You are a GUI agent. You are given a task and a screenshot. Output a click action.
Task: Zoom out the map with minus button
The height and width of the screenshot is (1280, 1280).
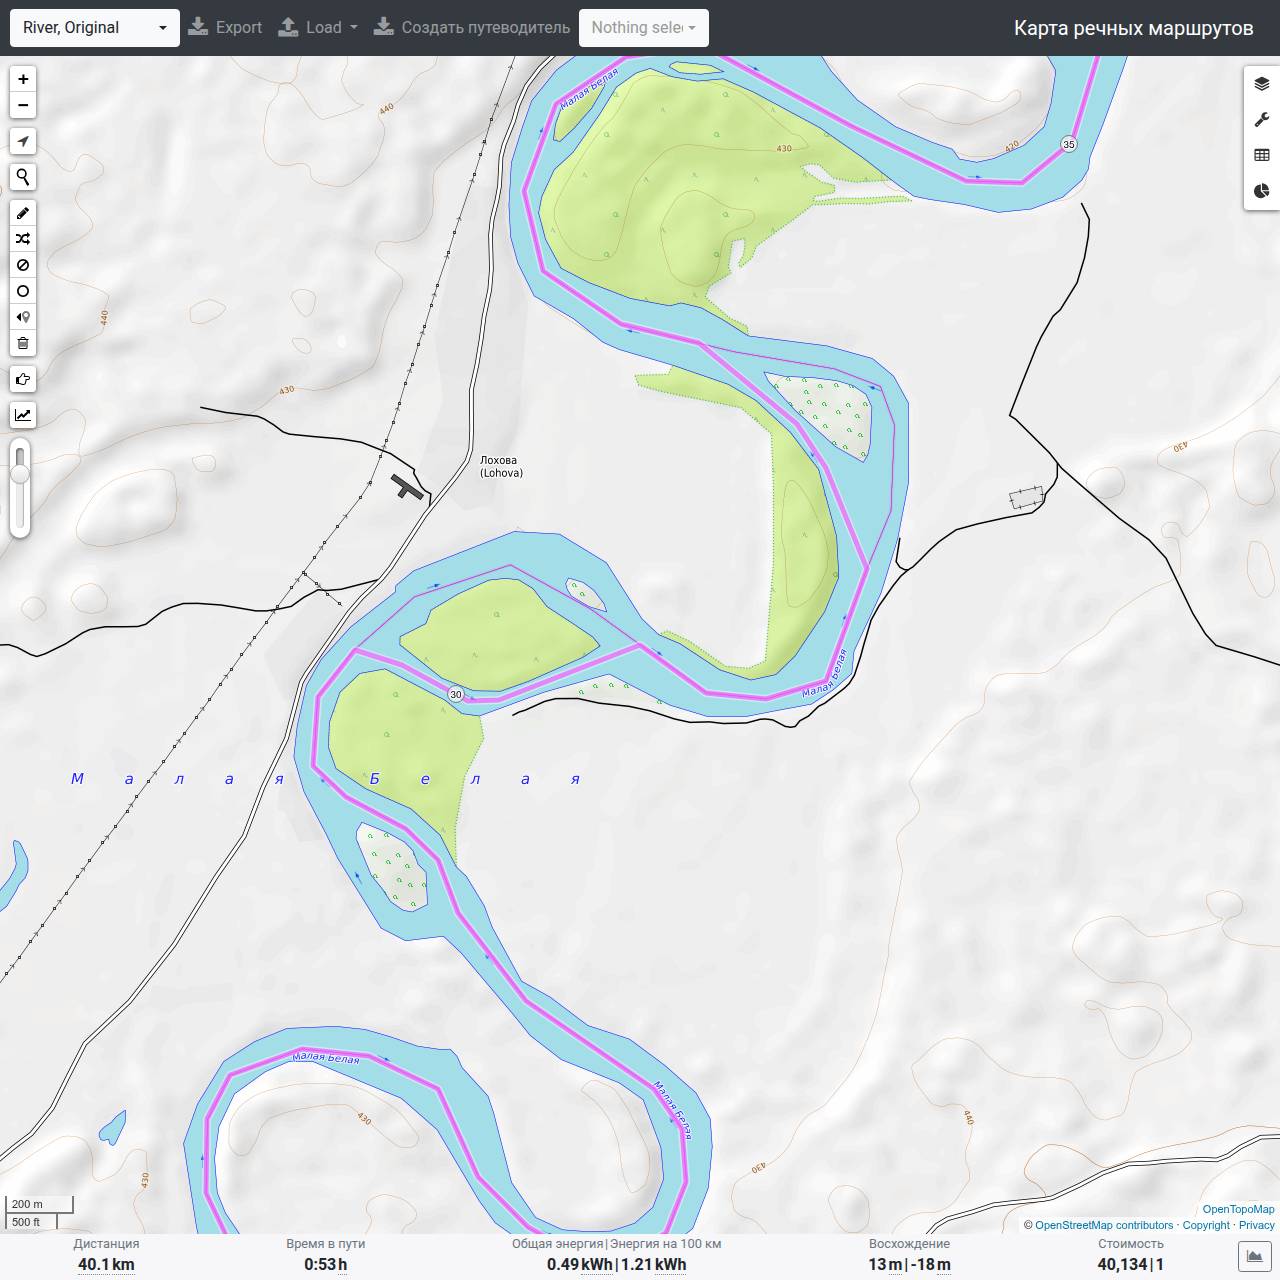tap(23, 105)
